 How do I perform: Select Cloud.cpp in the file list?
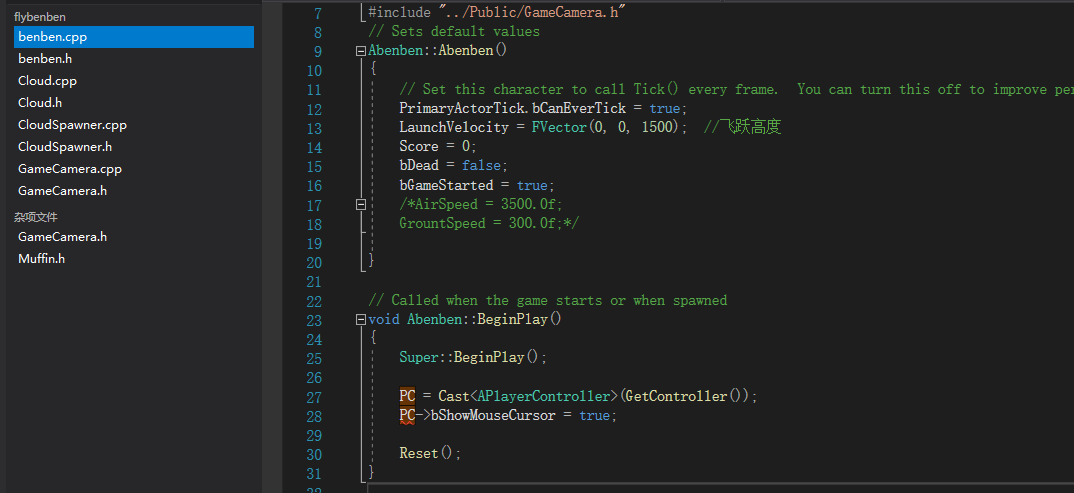tap(47, 81)
